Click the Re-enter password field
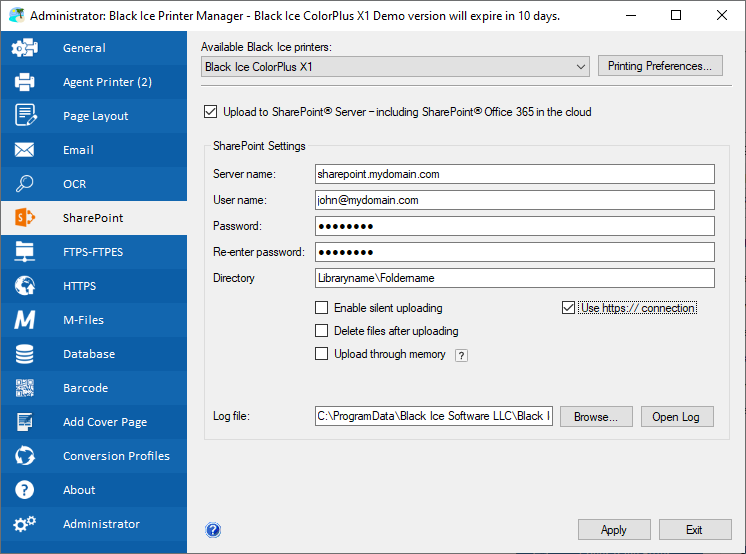Image resolution: width=746 pixels, height=554 pixels. tap(514, 252)
